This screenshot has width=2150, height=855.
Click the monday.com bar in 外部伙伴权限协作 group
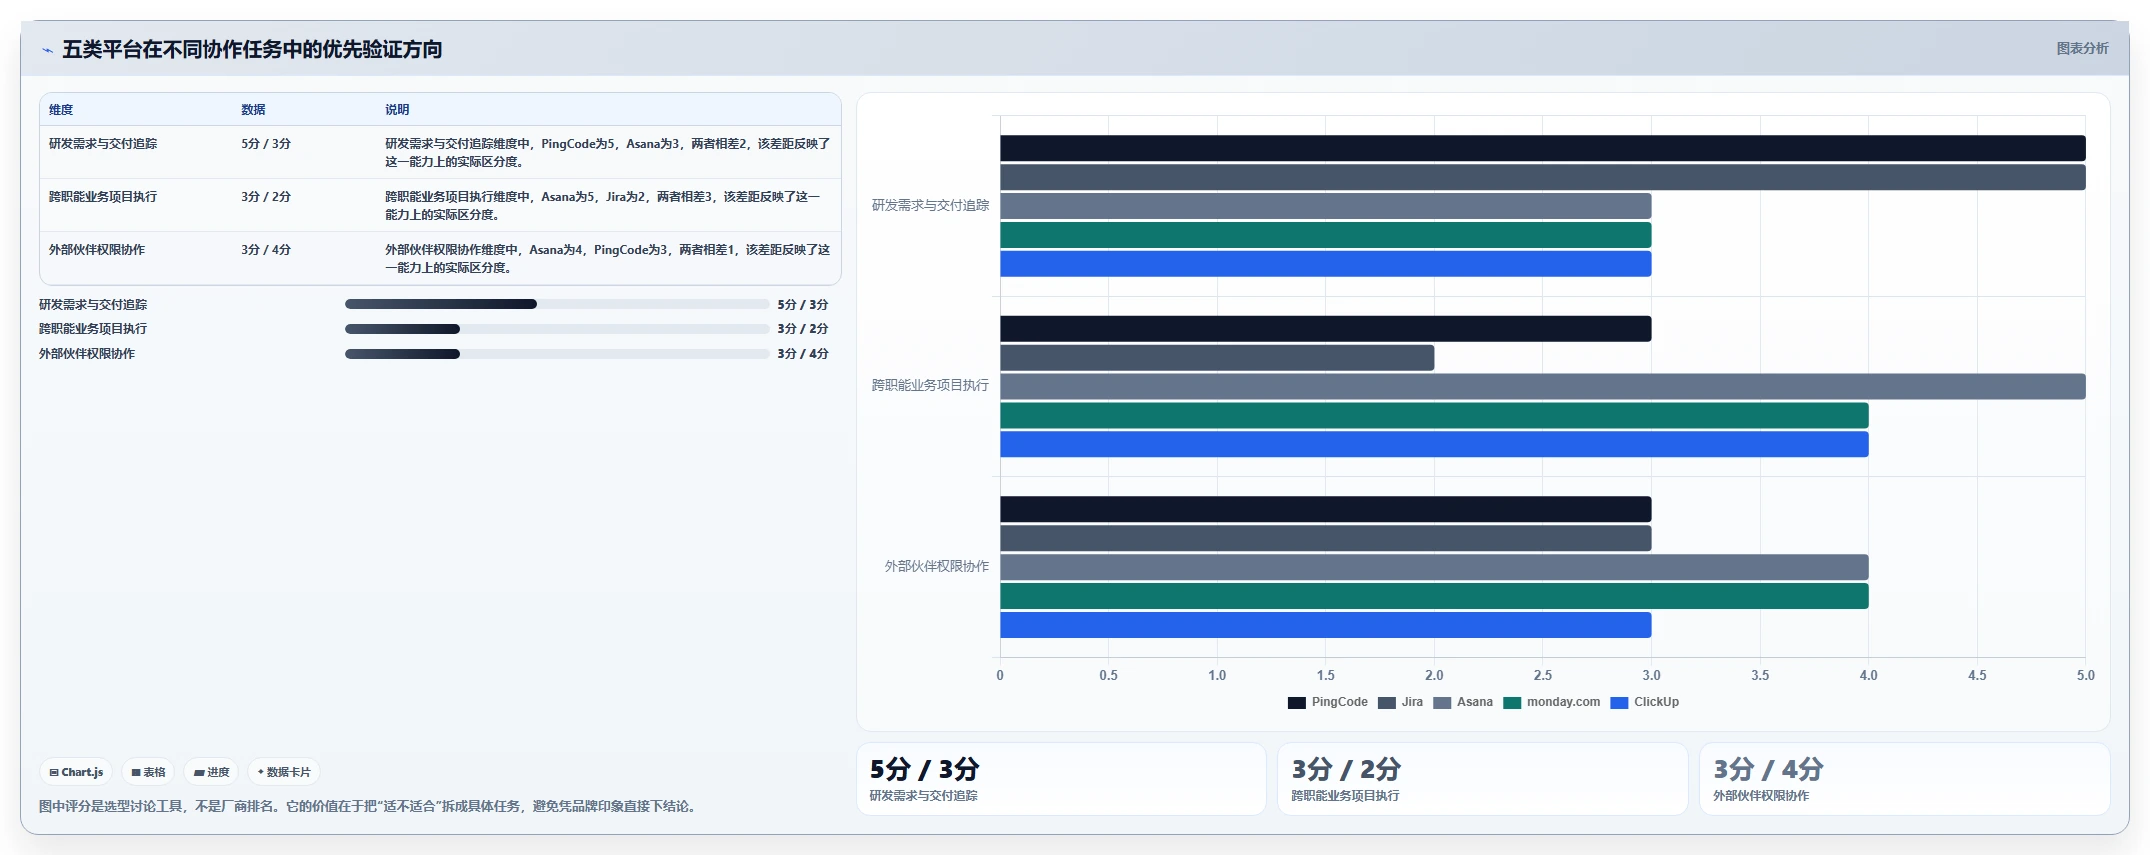(1434, 596)
